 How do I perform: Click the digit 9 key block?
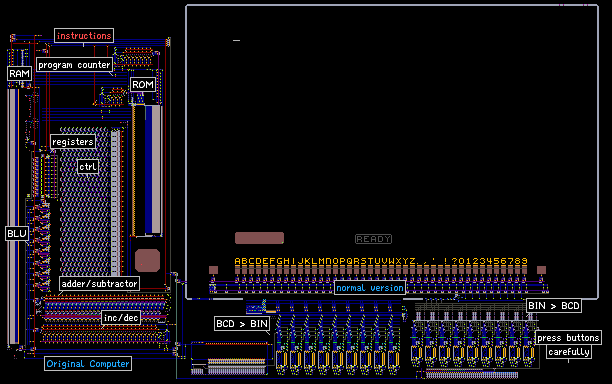524,270
